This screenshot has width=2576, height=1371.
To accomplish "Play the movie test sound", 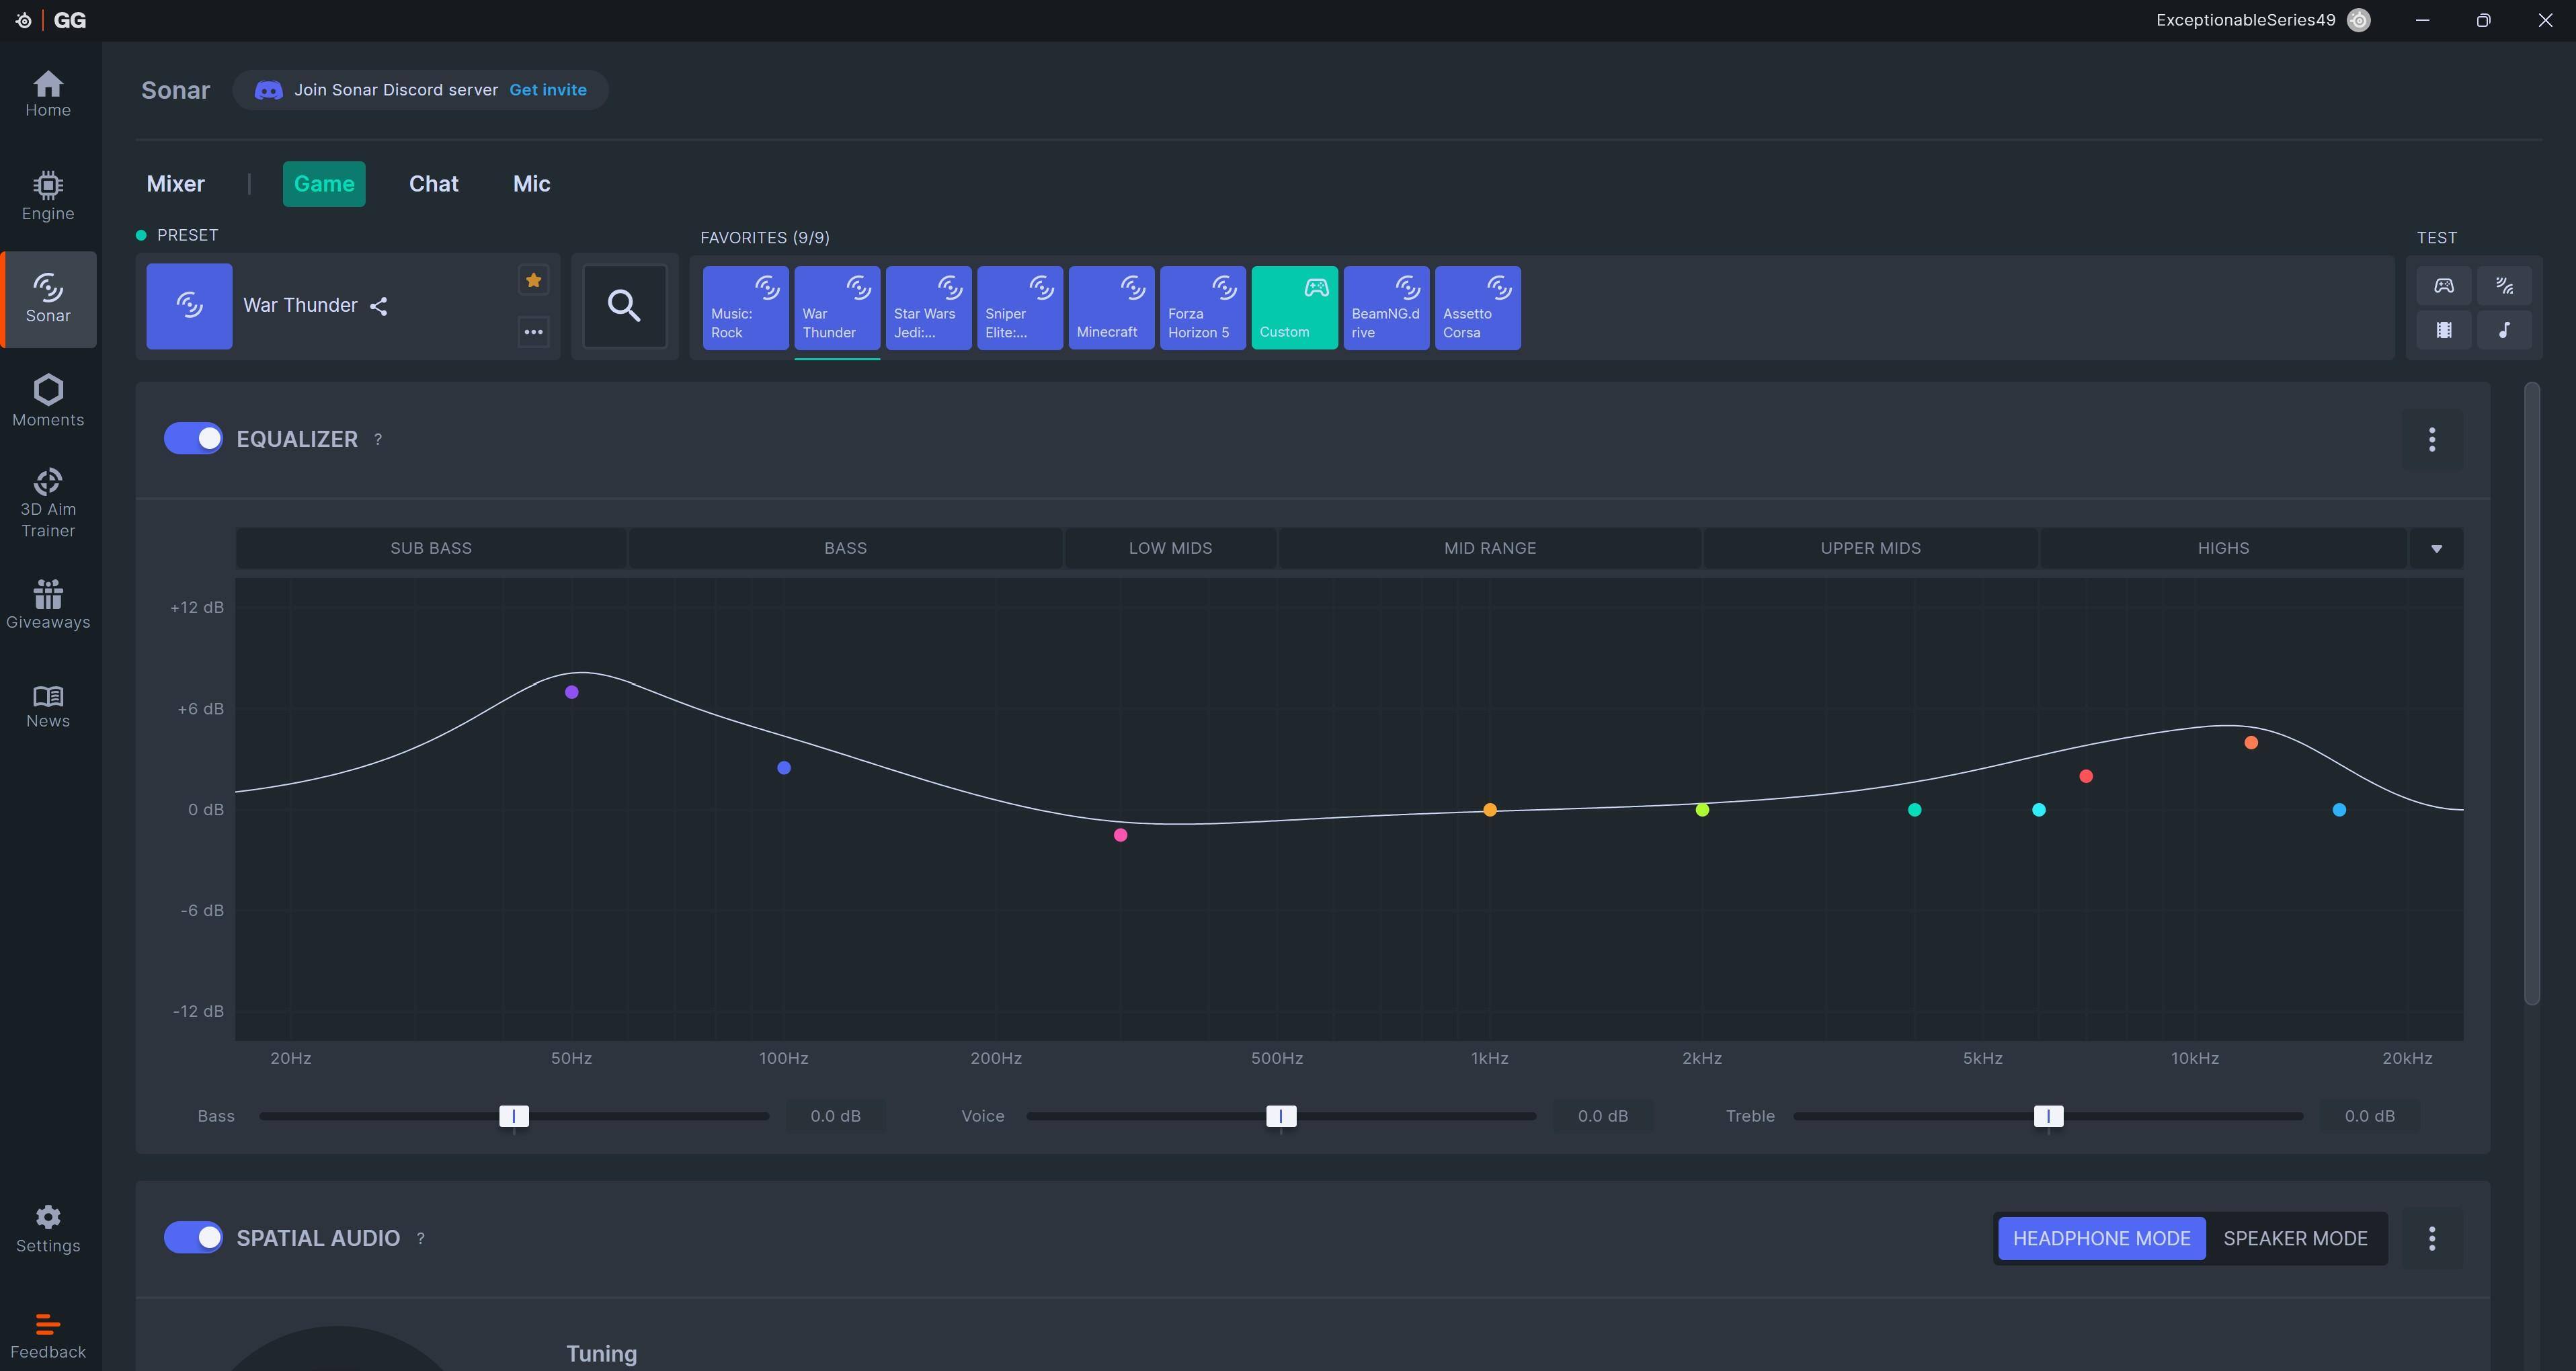I will coord(2444,330).
